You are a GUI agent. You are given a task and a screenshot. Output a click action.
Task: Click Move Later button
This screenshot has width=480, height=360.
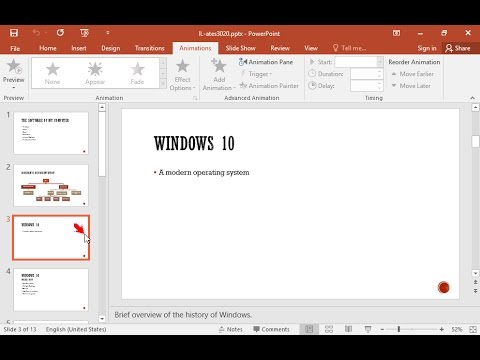411,86
